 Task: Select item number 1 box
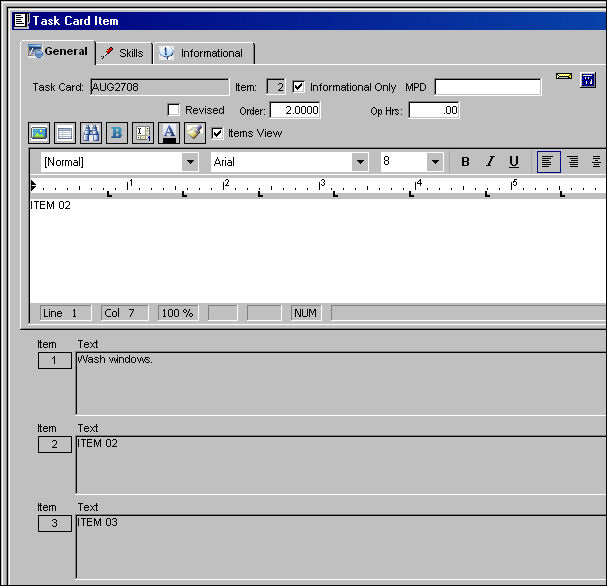[x=55, y=360]
